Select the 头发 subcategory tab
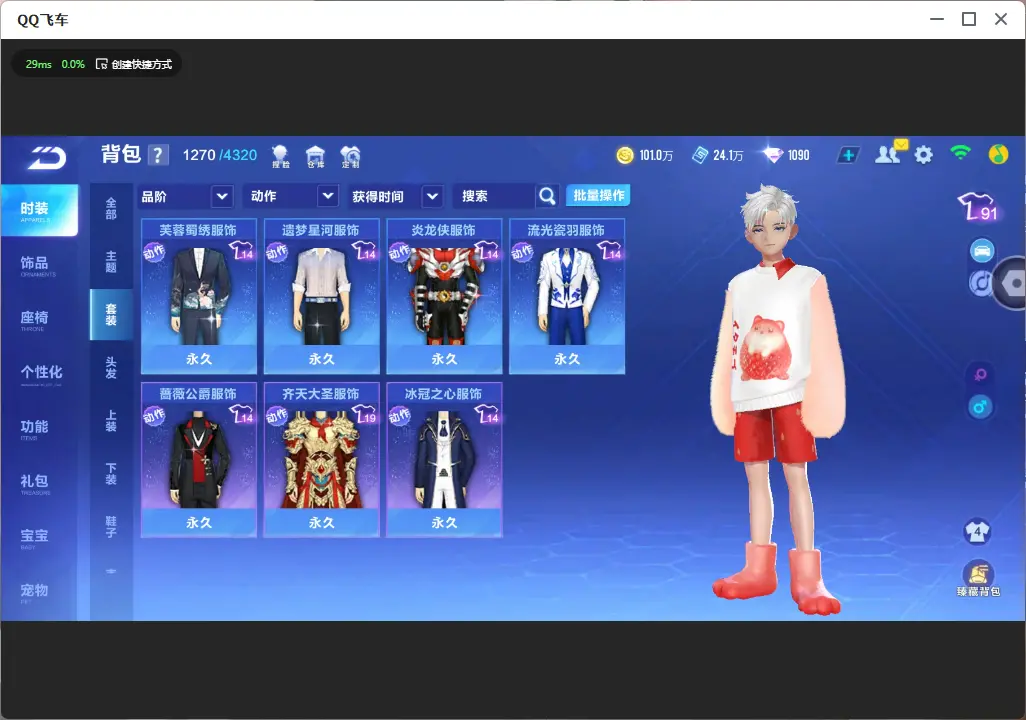The width and height of the screenshot is (1026, 720). (111, 368)
